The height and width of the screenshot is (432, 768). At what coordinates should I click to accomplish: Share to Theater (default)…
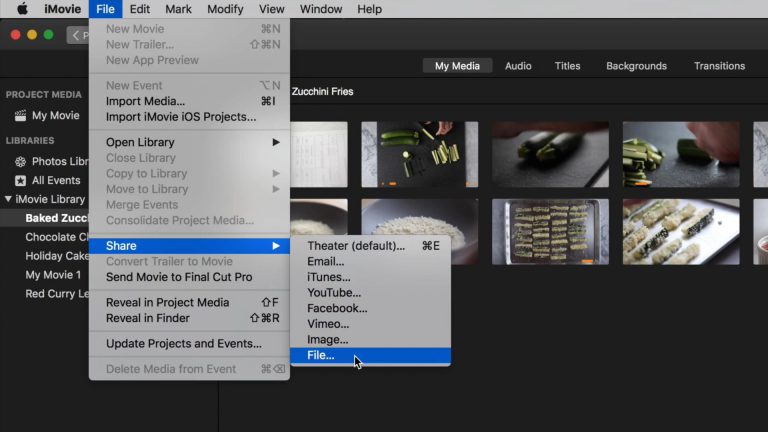pos(370,246)
